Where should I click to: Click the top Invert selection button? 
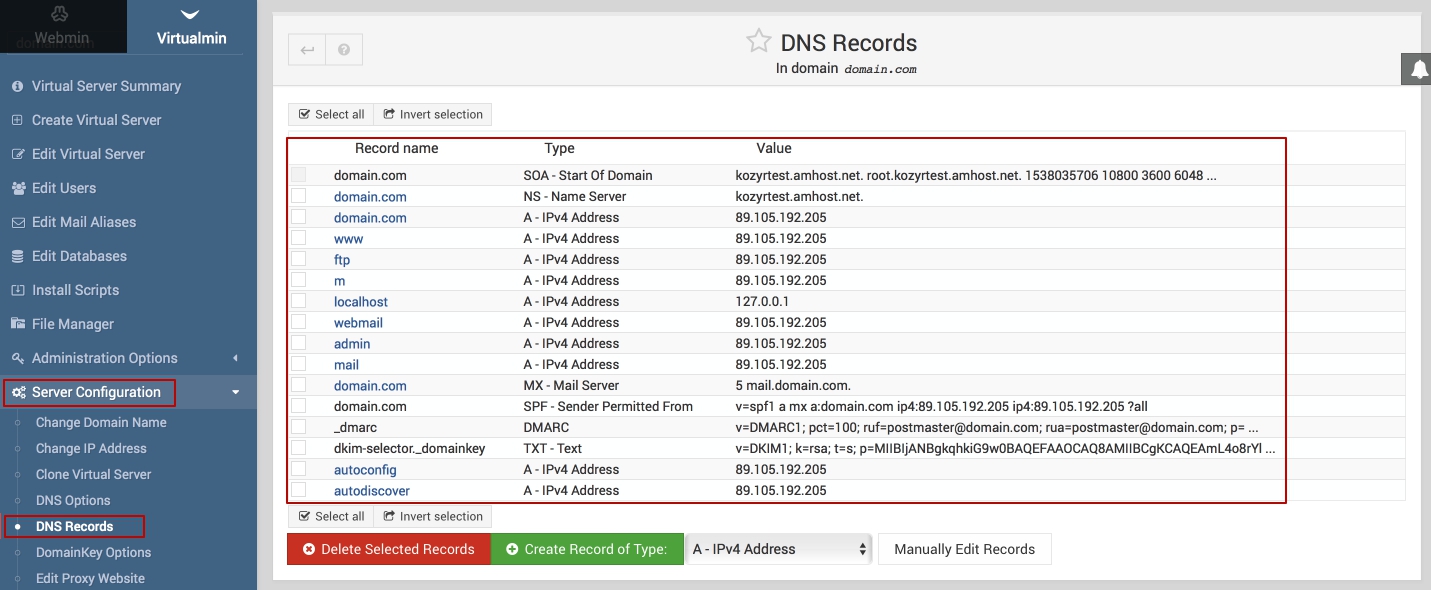(432, 114)
